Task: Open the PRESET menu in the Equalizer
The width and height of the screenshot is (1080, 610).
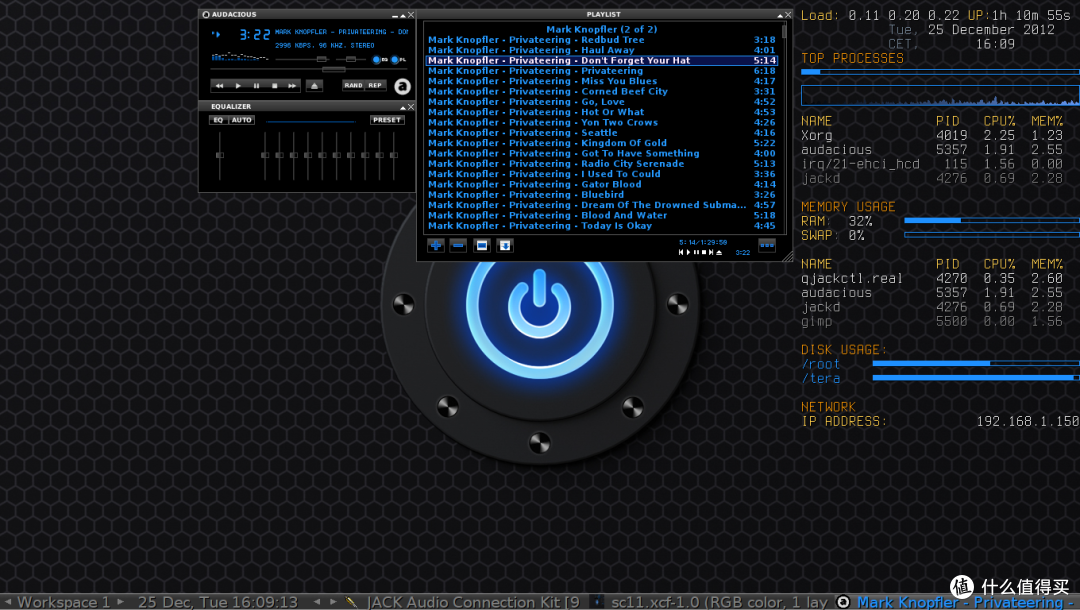Action: (389, 119)
